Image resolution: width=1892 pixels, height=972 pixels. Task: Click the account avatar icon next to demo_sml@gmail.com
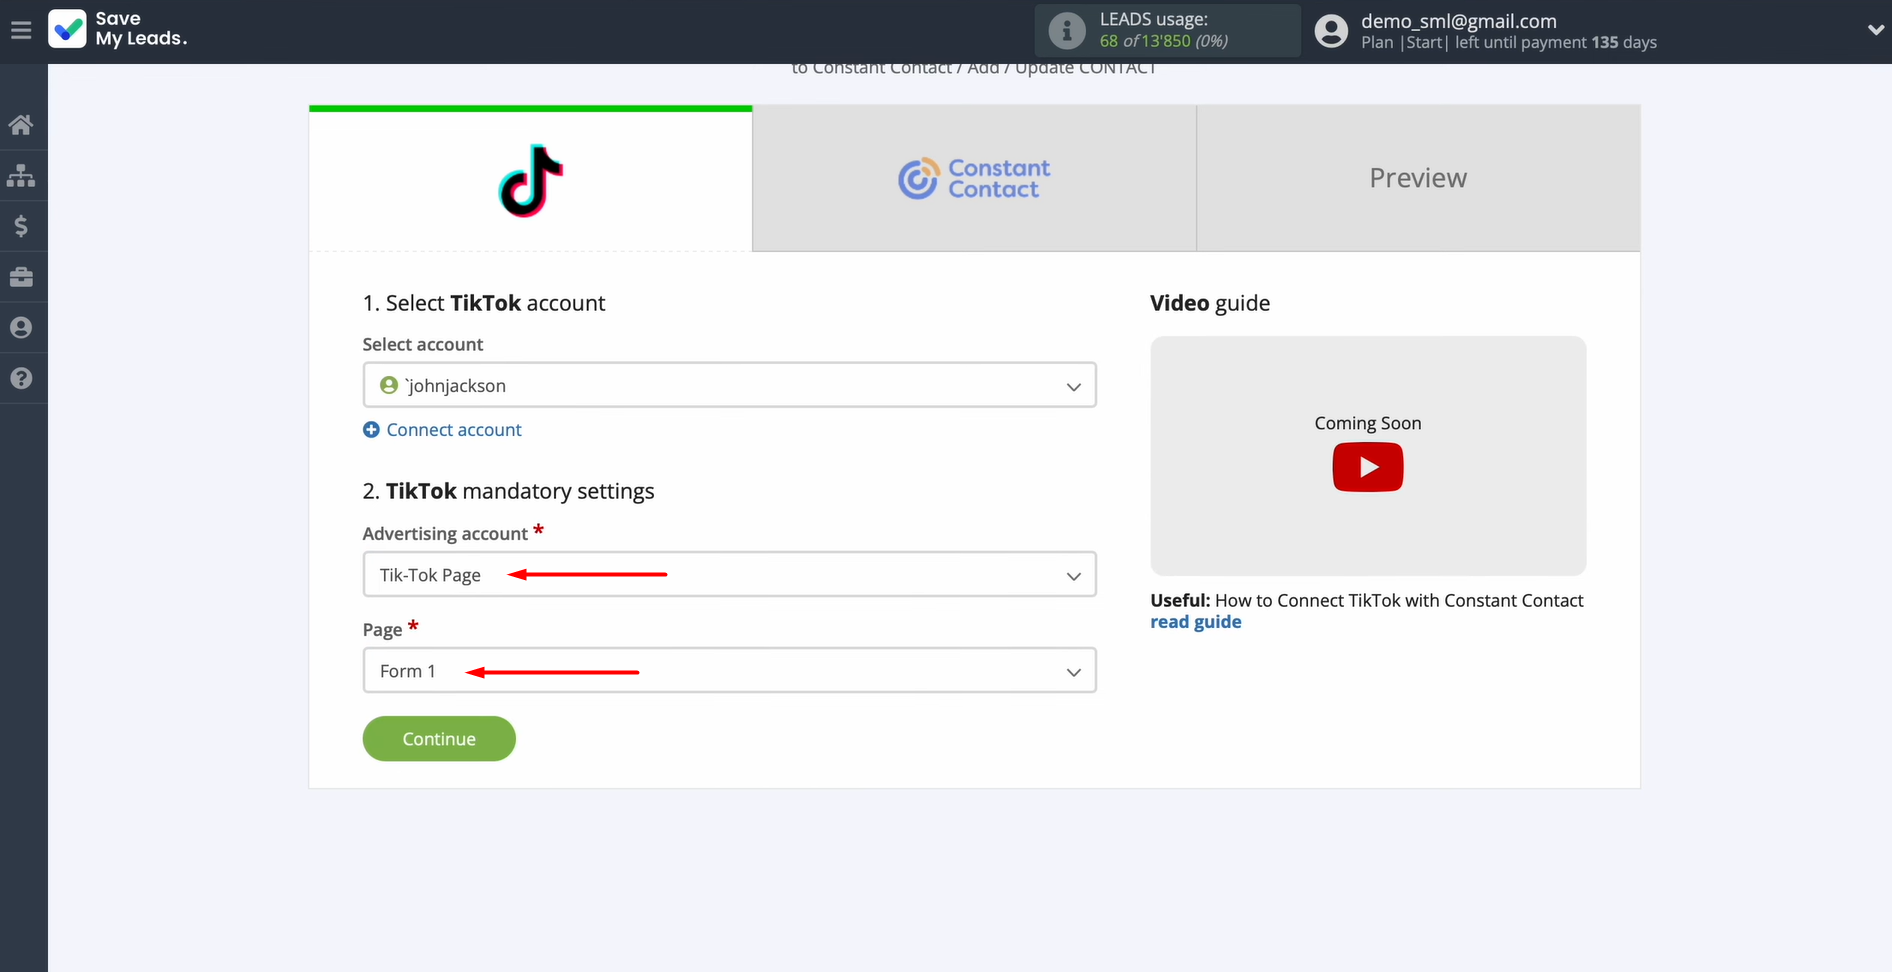[x=1330, y=30]
